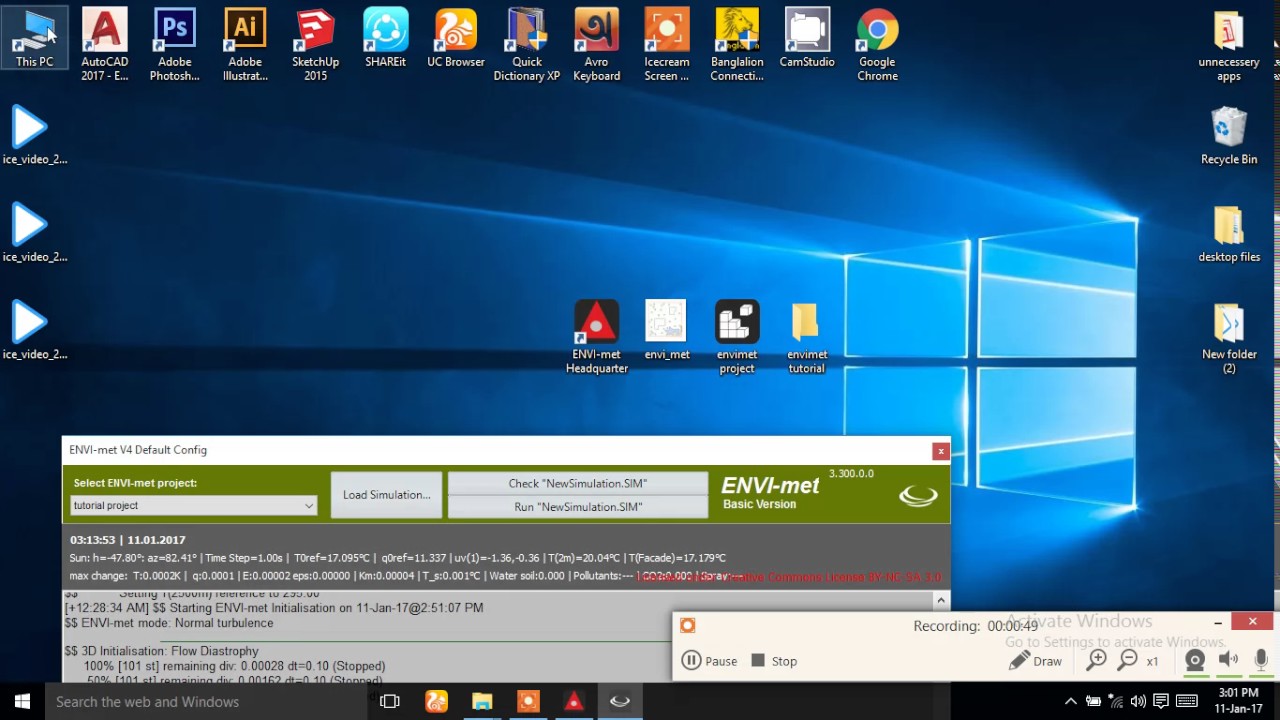Expand the hidden system tray icons chevron
This screenshot has height=720, width=1280.
(1070, 701)
